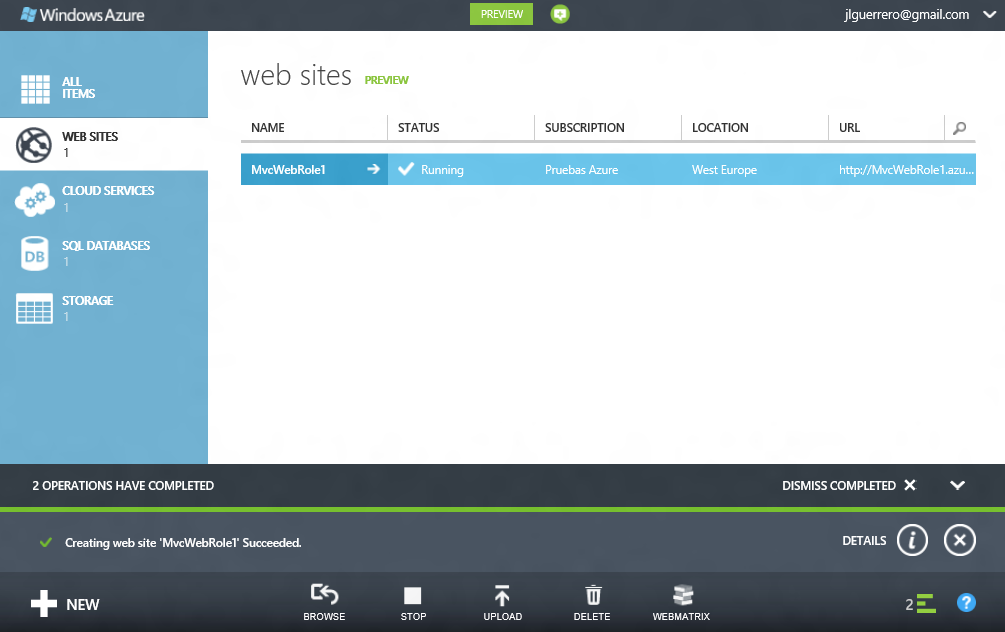The width and height of the screenshot is (1005, 632).
Task: Click the Browse icon in bottom toolbar
Action: (x=324, y=595)
